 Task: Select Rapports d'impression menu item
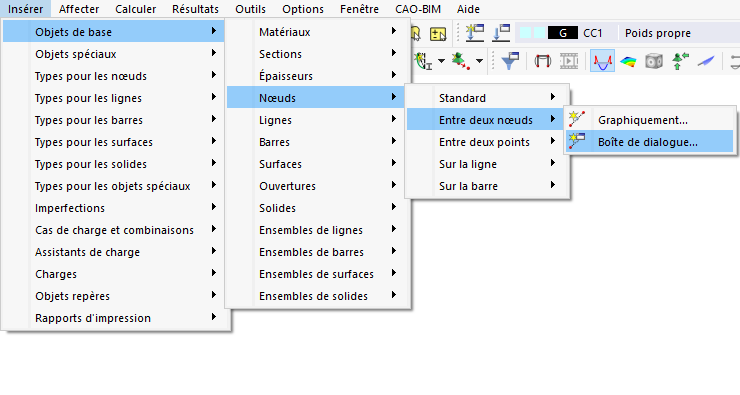pos(116,318)
